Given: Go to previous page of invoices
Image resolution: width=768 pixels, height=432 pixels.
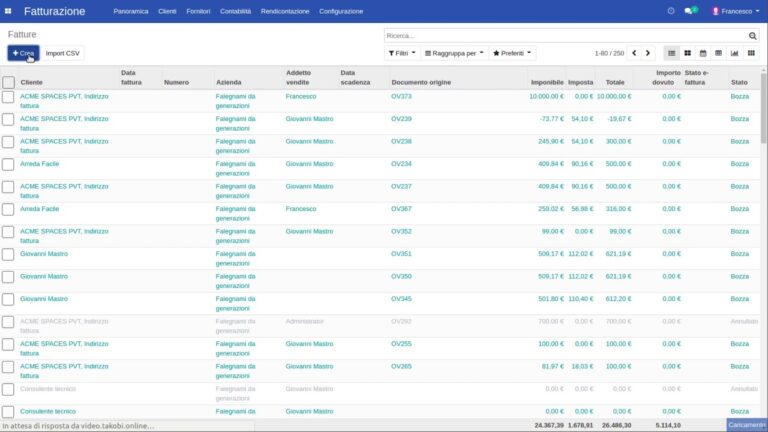Looking at the screenshot, I should (x=634, y=53).
